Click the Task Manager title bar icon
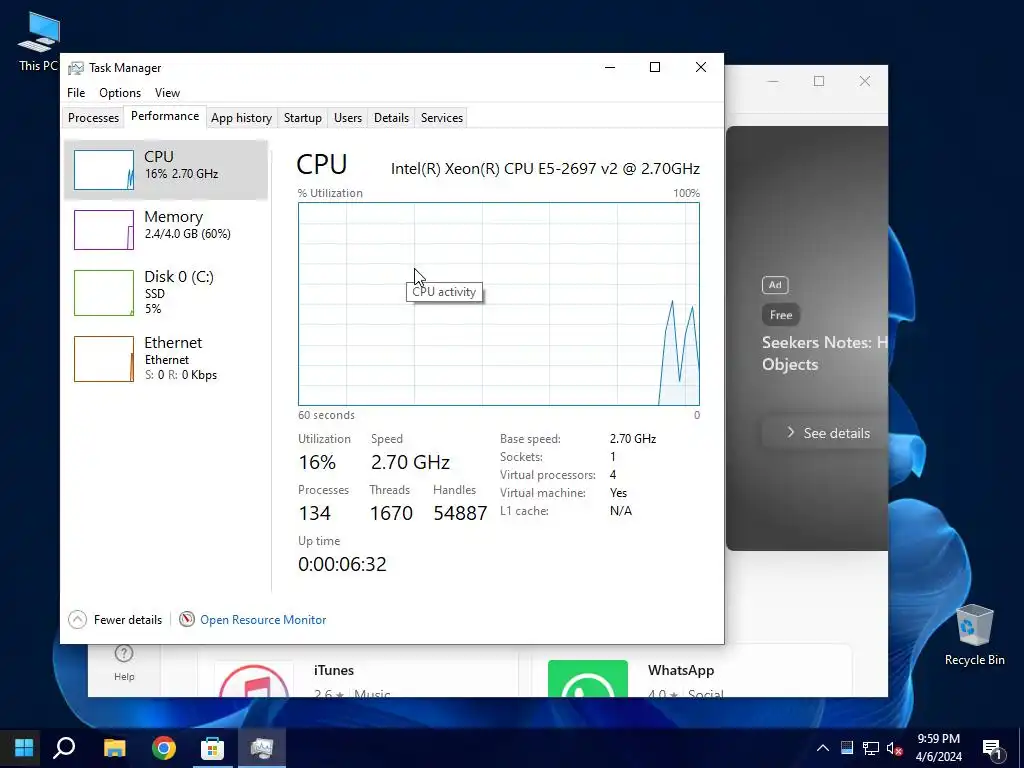The width and height of the screenshot is (1024, 768). point(76,68)
